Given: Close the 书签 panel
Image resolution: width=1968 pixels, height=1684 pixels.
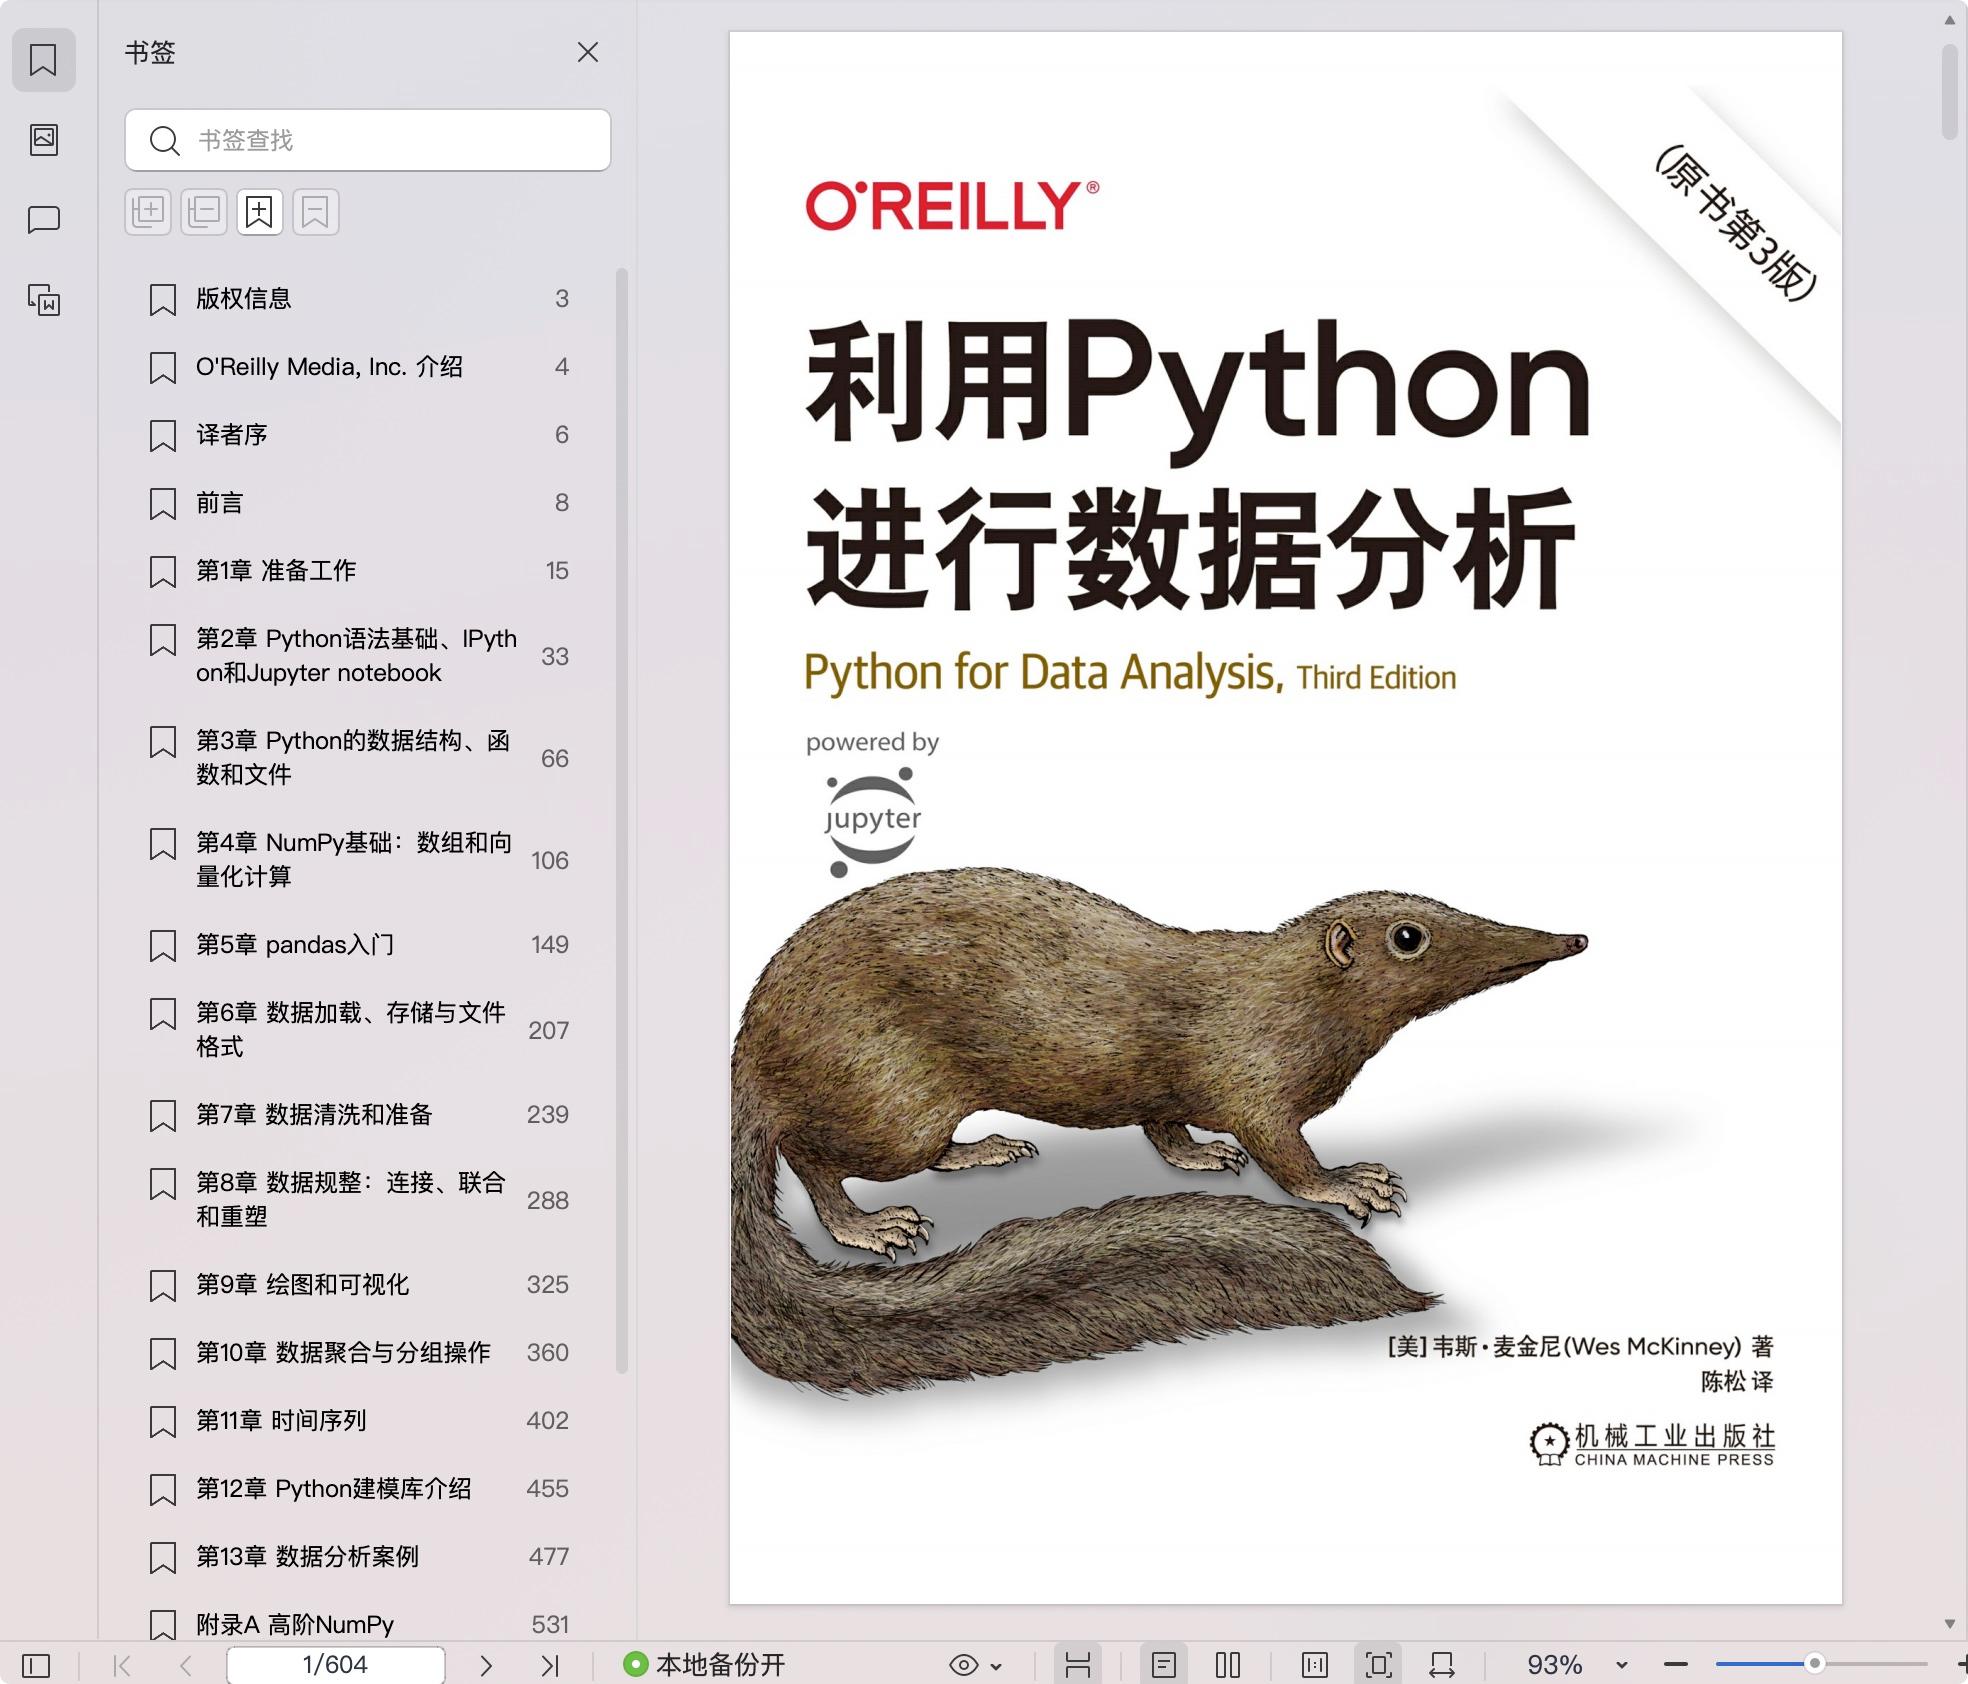Looking at the screenshot, I should point(588,52).
